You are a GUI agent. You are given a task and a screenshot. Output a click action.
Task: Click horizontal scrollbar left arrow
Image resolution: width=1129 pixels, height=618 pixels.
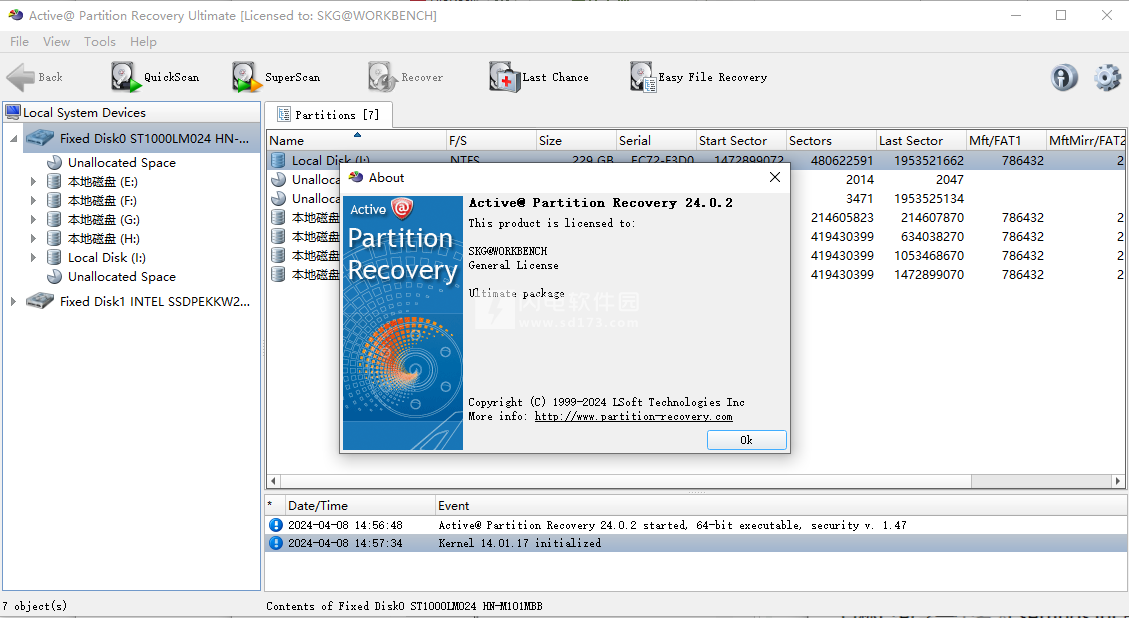coord(273,481)
